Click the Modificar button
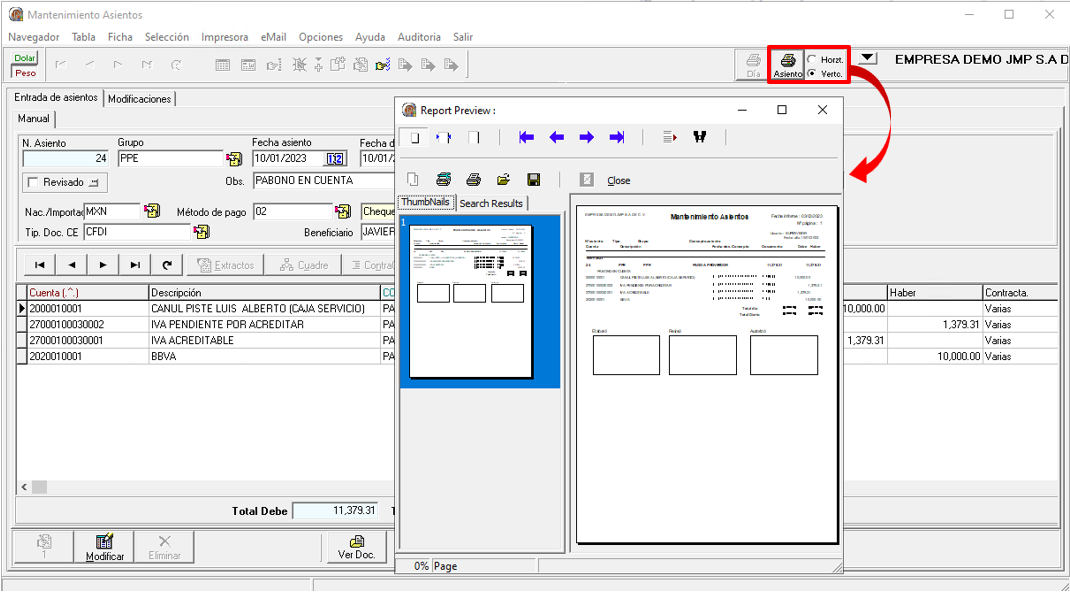Image resolution: width=1070 pixels, height=592 pixels. pyautogui.click(x=104, y=547)
